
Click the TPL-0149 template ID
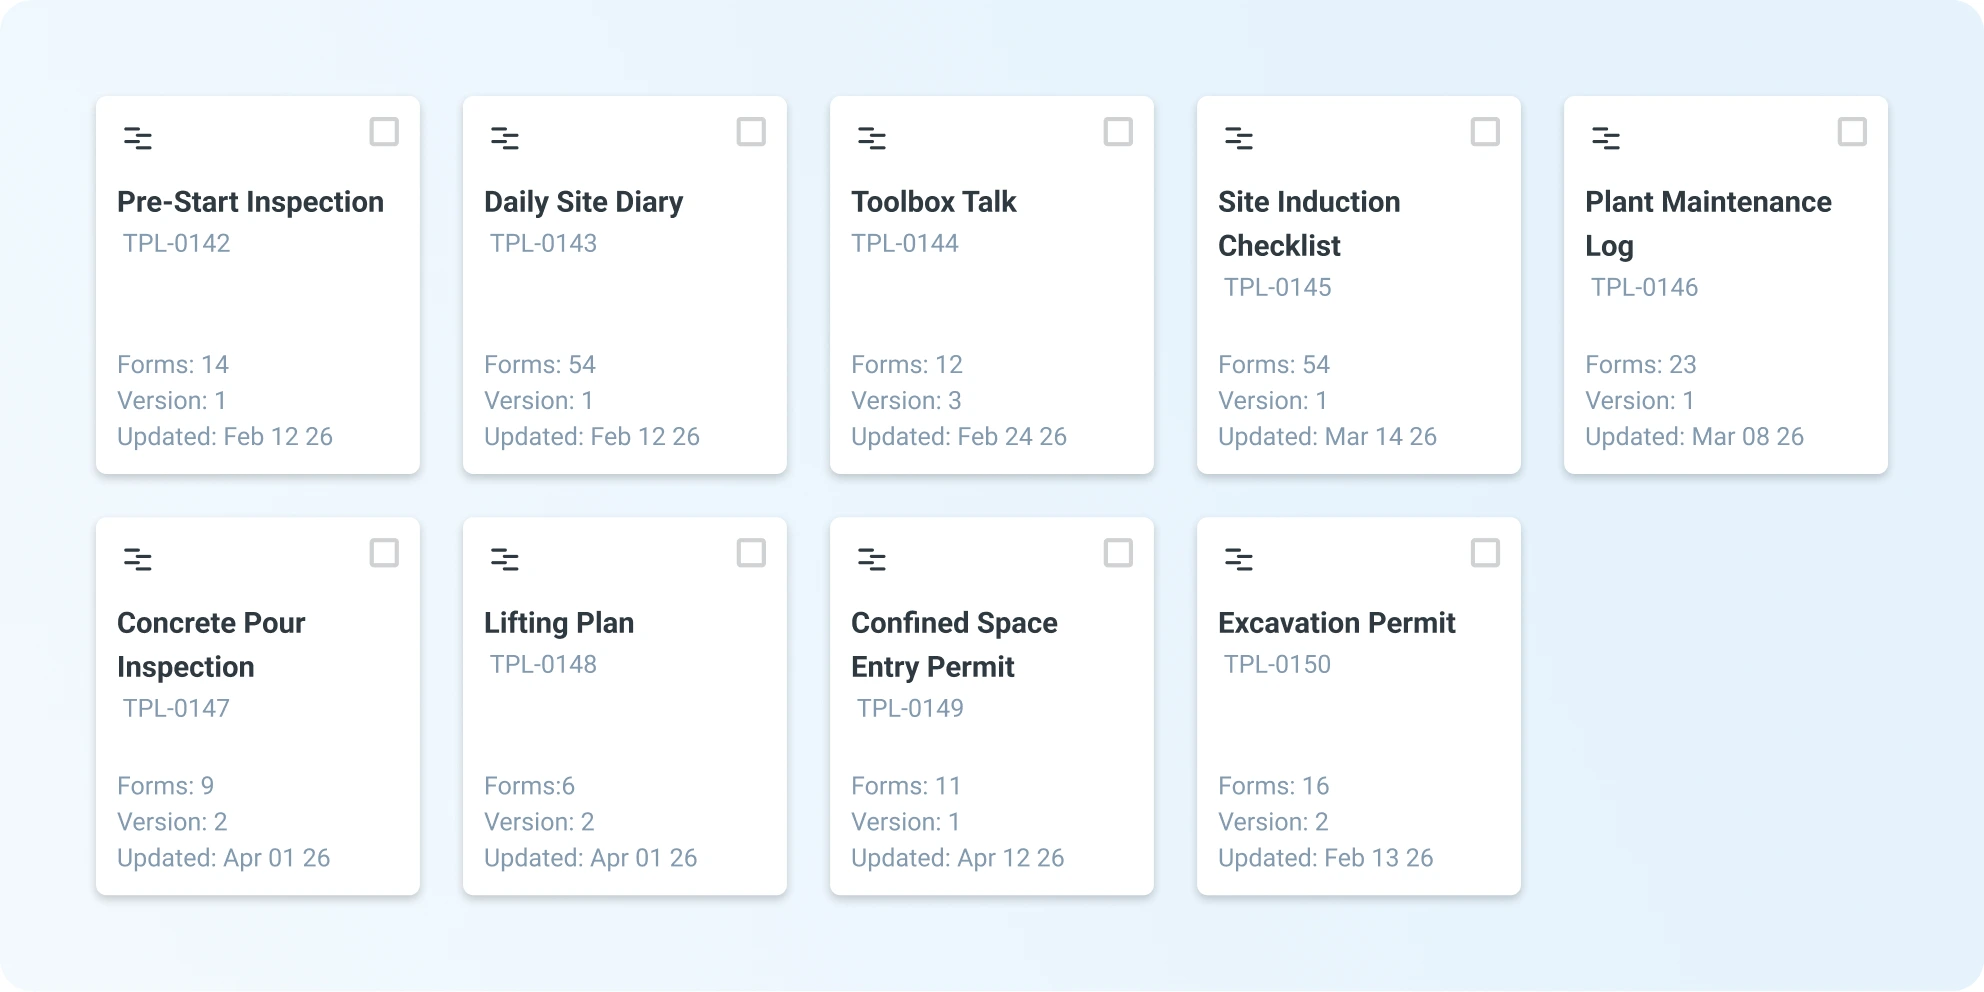click(910, 708)
